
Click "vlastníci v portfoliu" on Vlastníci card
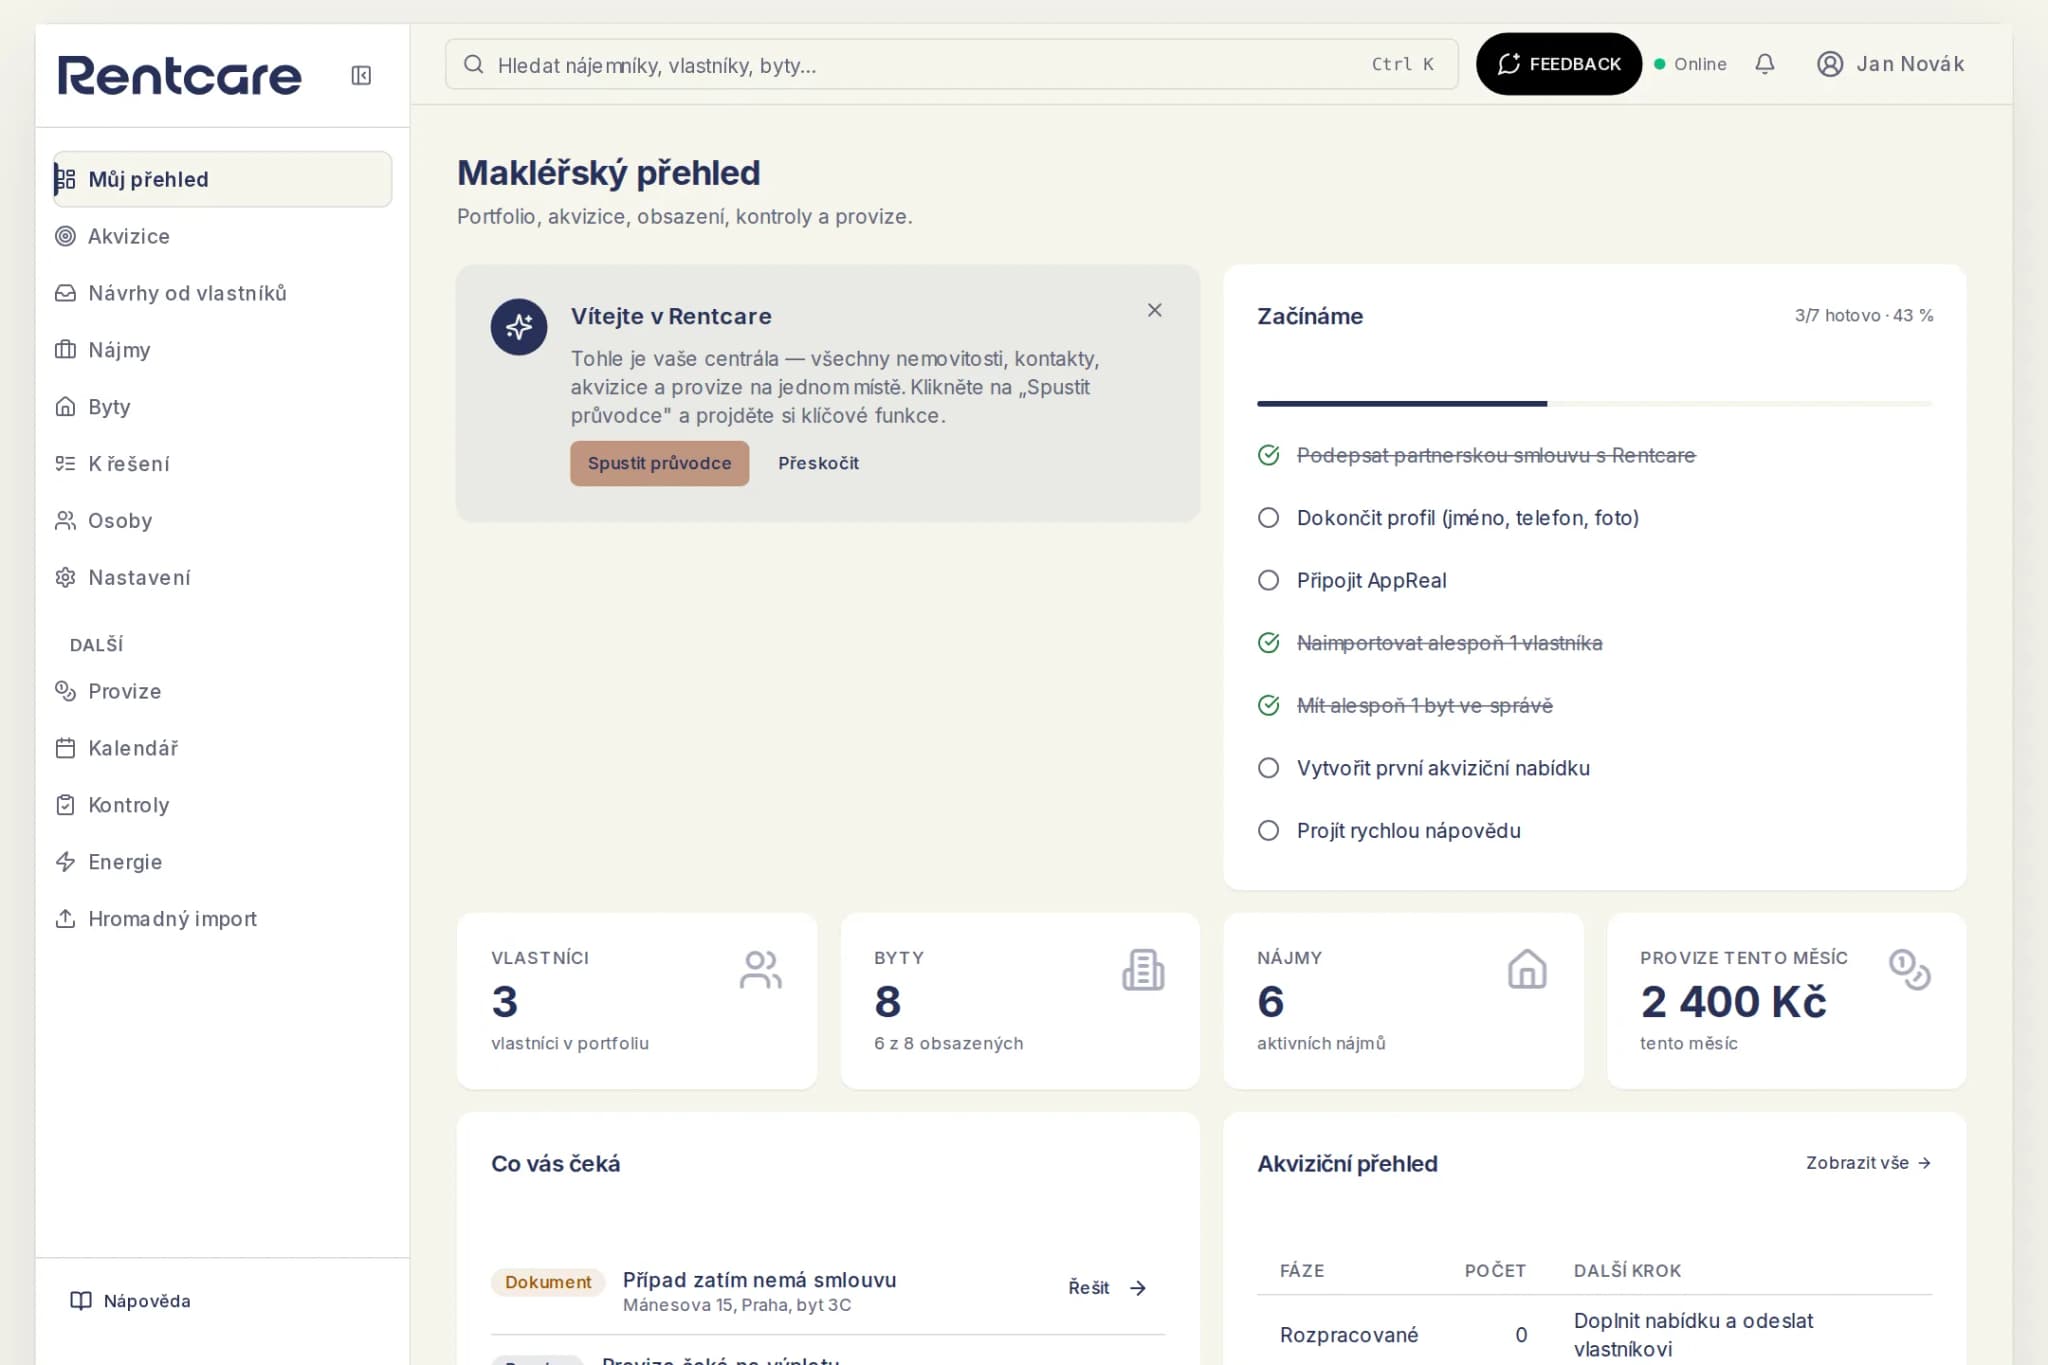tap(570, 1043)
